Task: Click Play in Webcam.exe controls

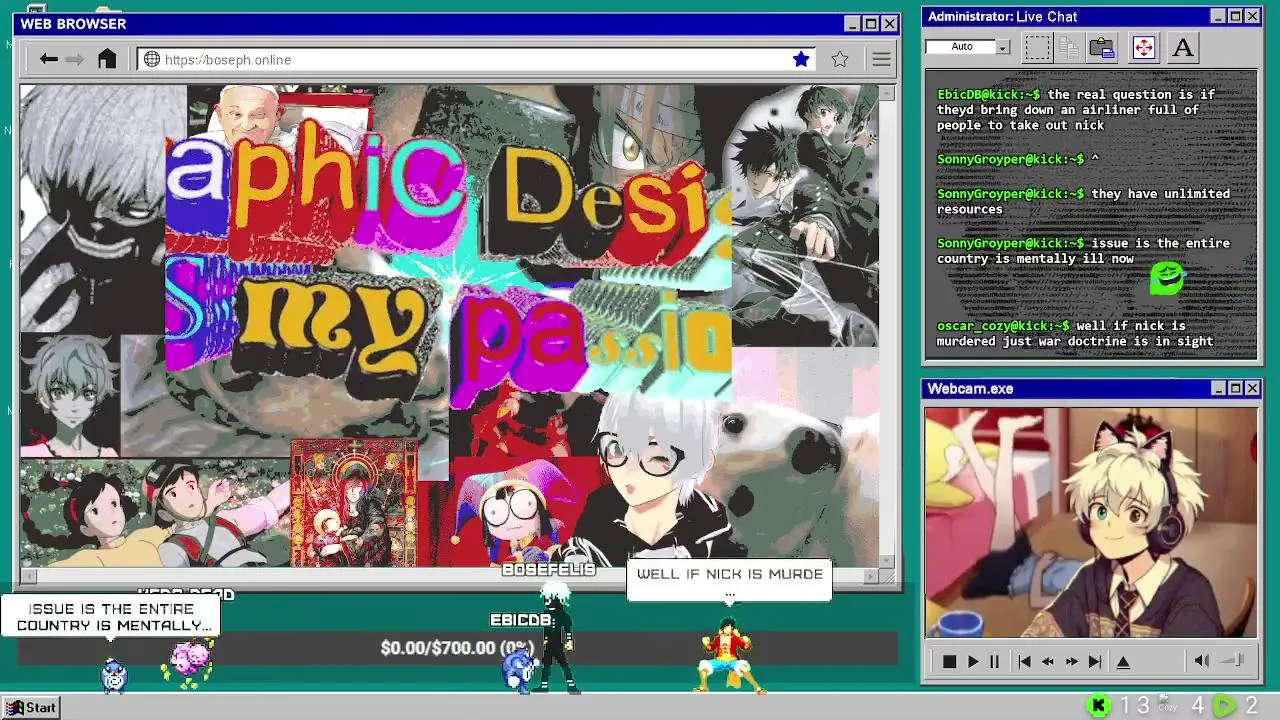Action: (x=973, y=661)
